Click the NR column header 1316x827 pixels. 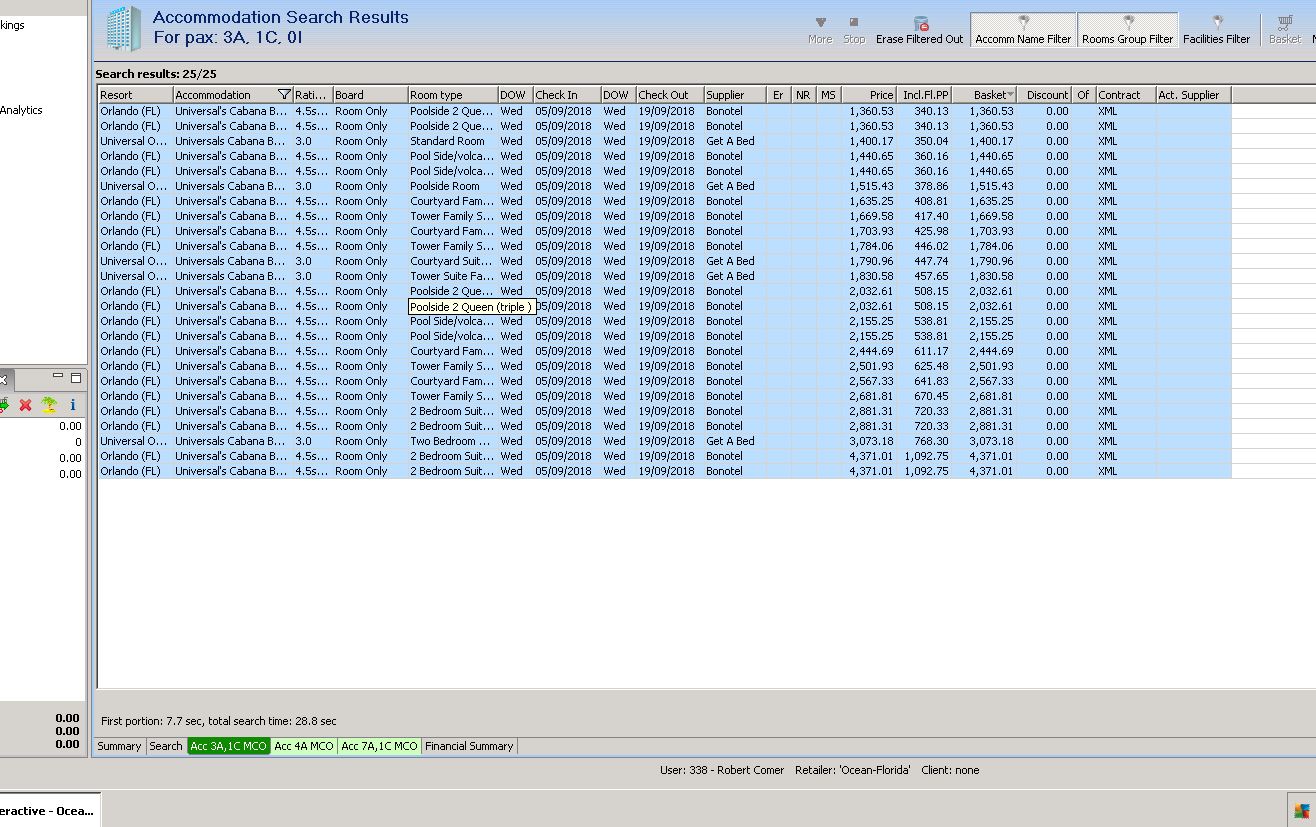(803, 95)
